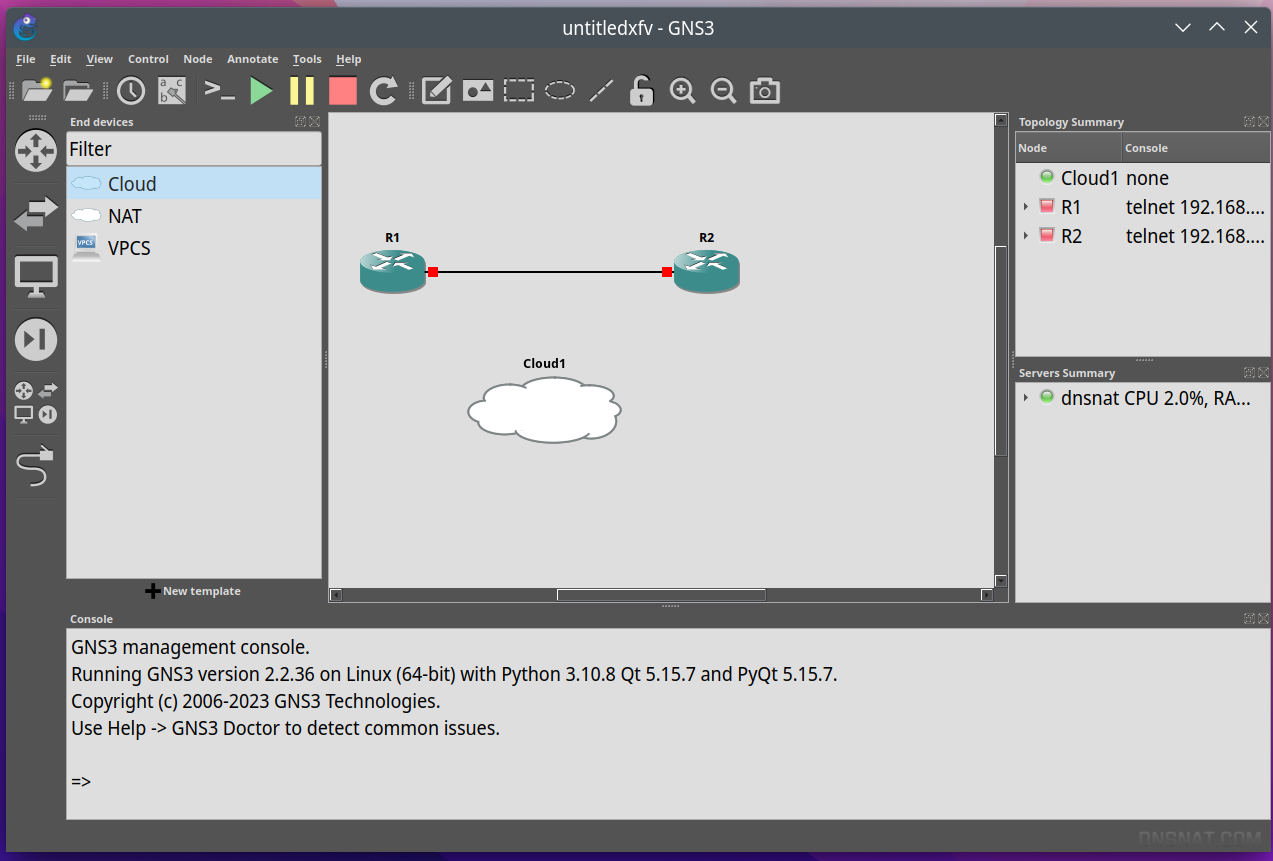Sort by Console column header
The image size is (1273, 861).
[1196, 148]
